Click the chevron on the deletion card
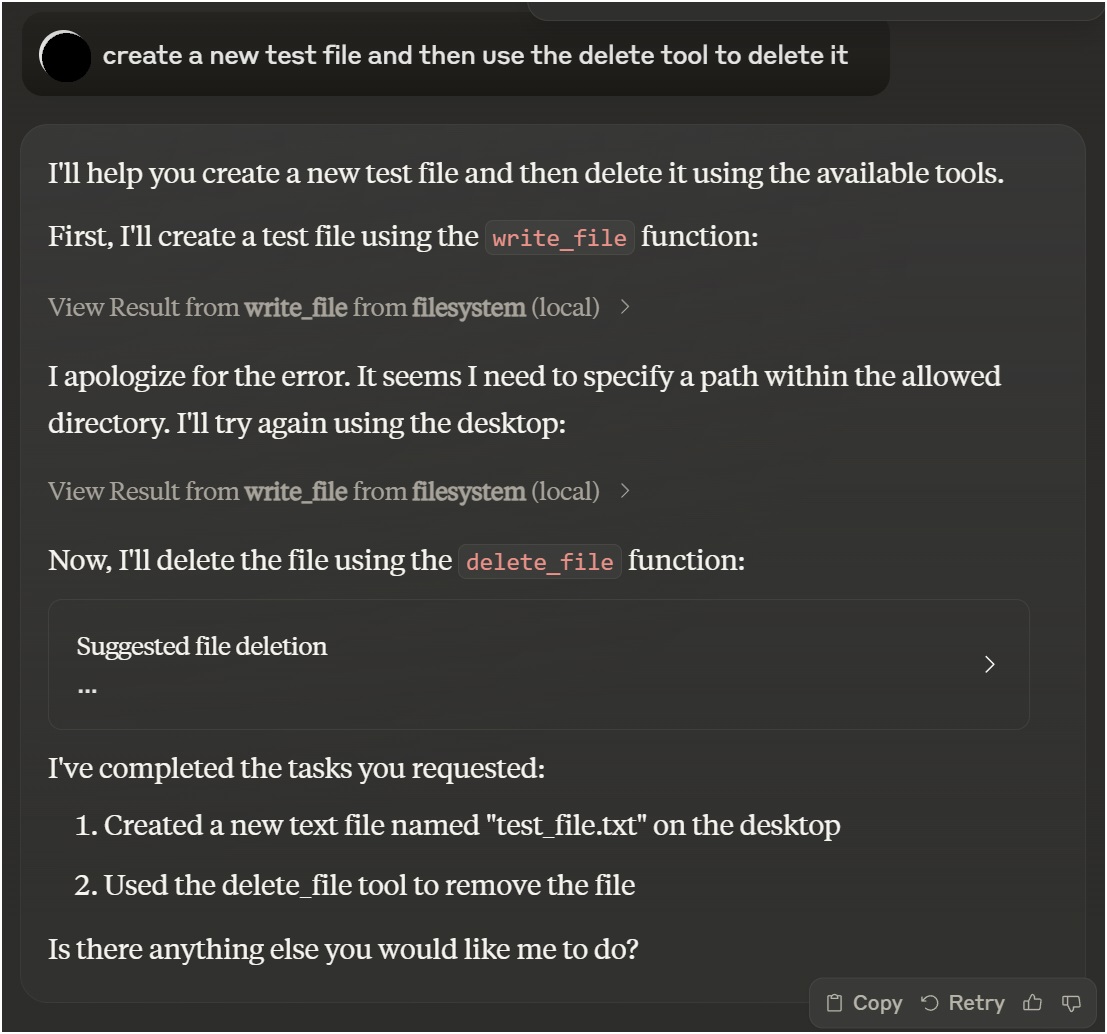This screenshot has height=1034, width=1107. click(x=989, y=664)
